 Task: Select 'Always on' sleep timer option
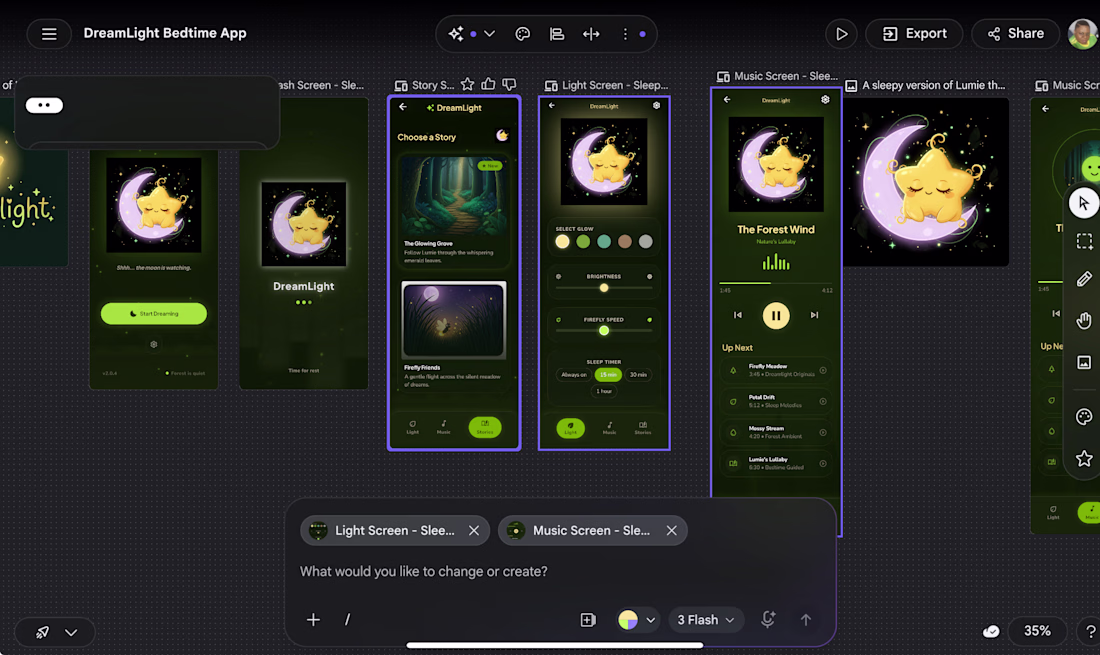tap(574, 374)
